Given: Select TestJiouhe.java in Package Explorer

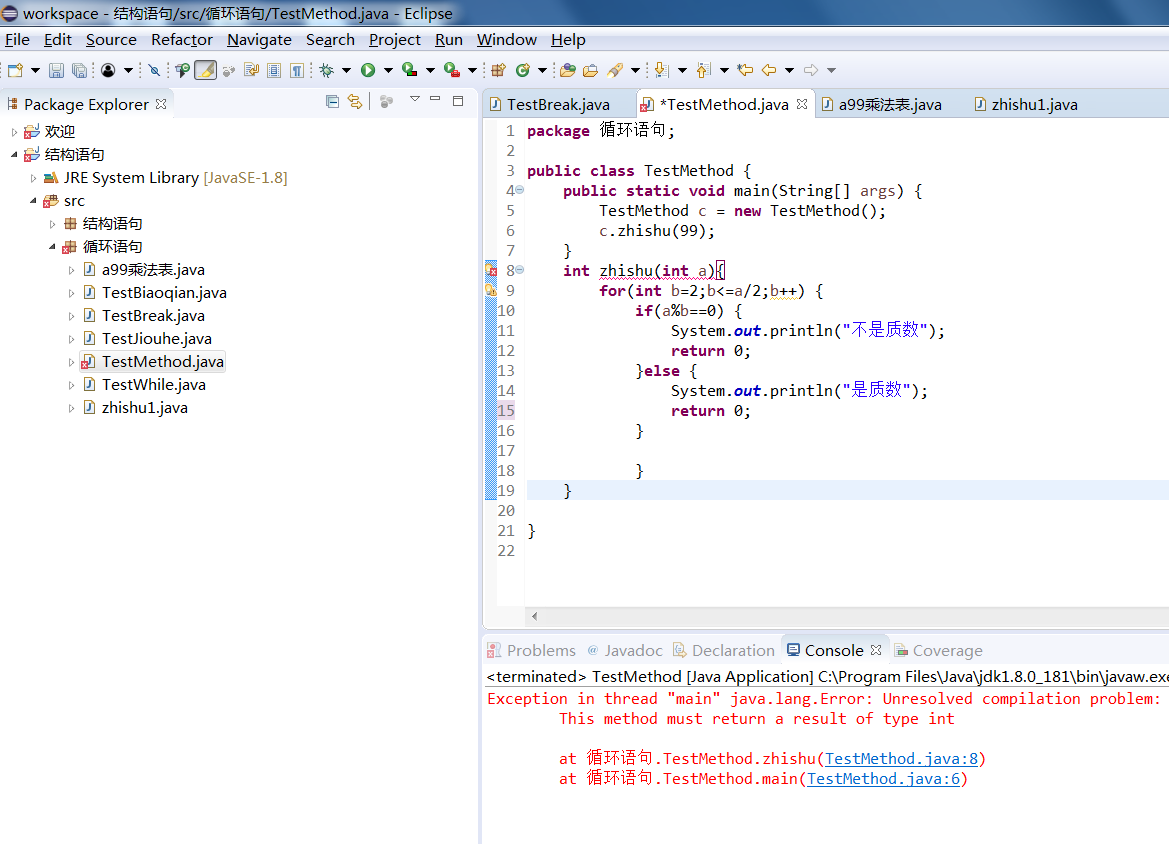Looking at the screenshot, I should coord(157,338).
